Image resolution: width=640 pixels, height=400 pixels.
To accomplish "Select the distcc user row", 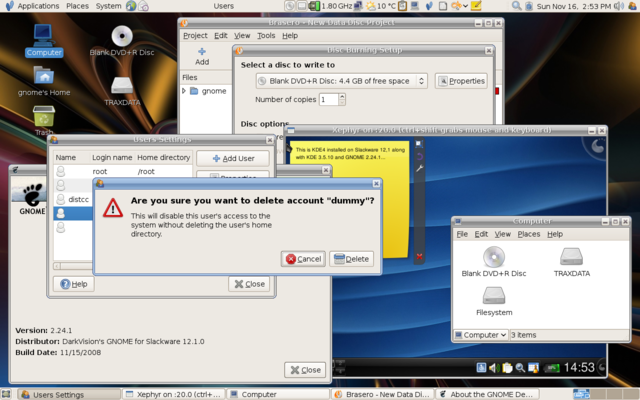I will coord(73,199).
